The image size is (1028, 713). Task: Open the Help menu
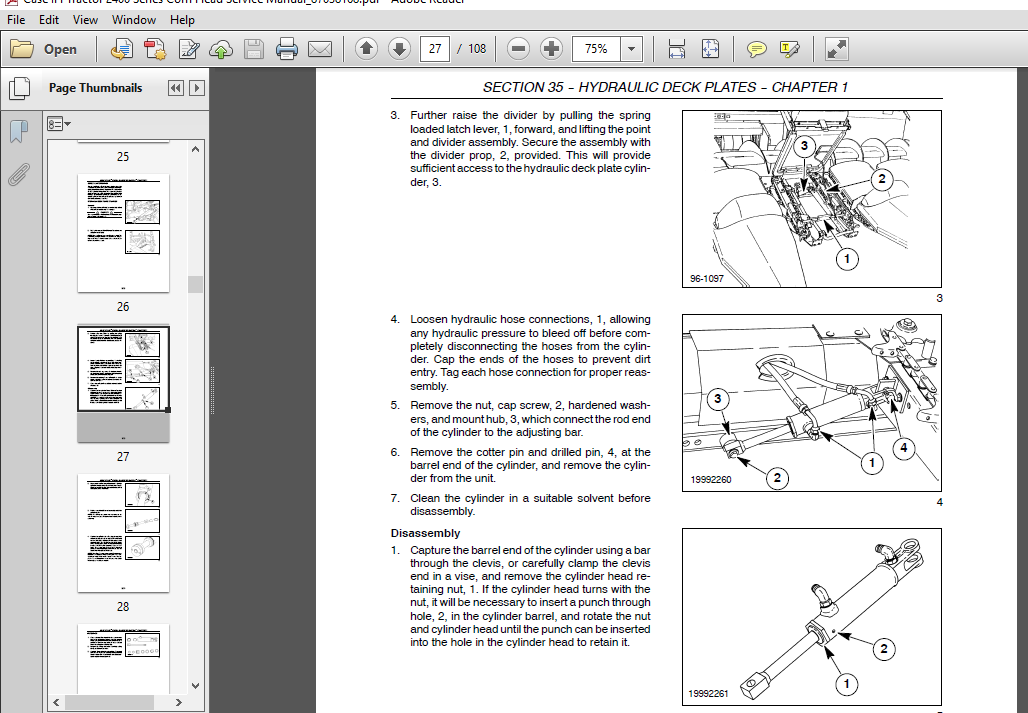point(182,20)
